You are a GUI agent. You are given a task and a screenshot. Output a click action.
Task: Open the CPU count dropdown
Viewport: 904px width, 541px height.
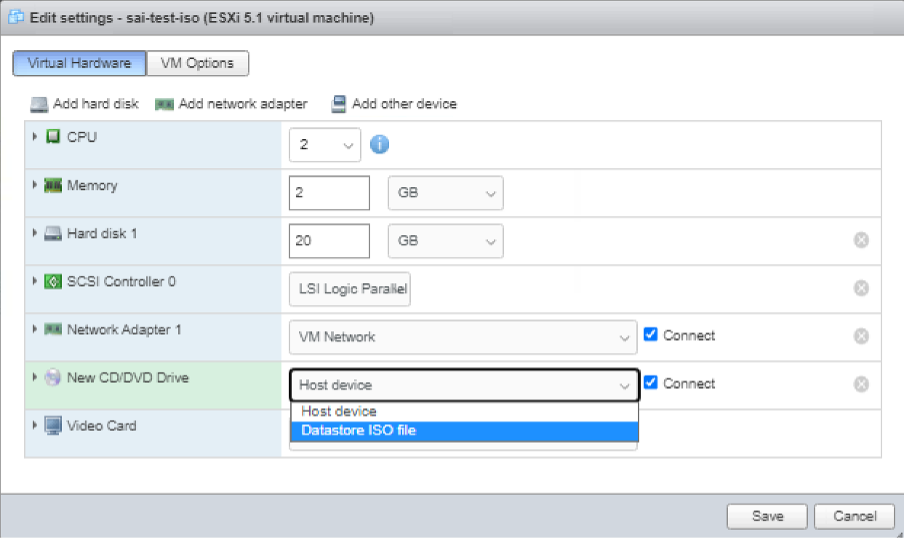pyautogui.click(x=325, y=145)
